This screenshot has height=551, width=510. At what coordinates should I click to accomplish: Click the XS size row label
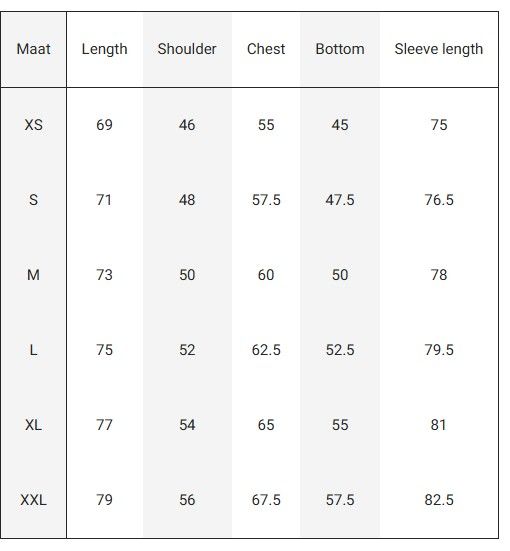[33, 125]
